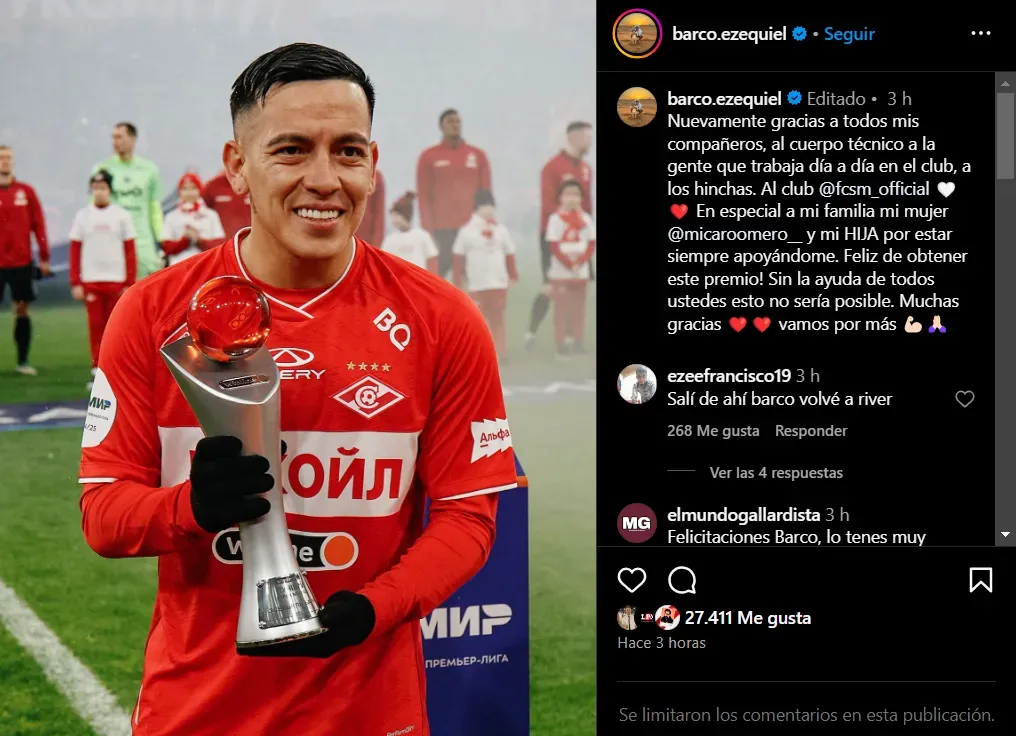The image size is (1016, 736).
Task: Click scrollbar up arrow in comments
Action: [1006, 83]
